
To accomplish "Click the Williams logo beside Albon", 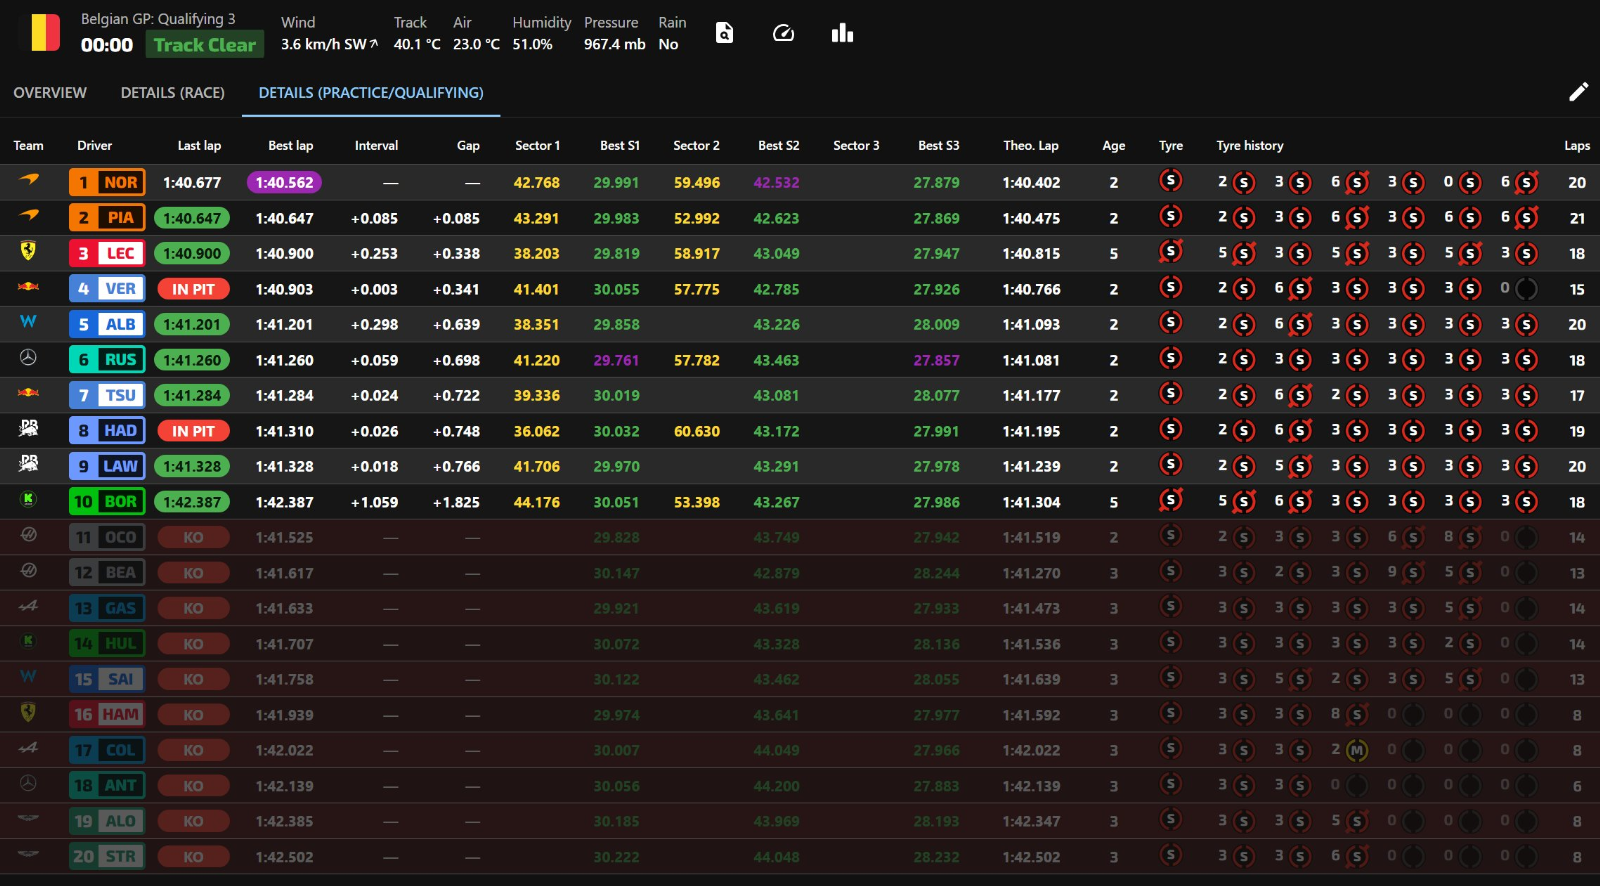I will [x=28, y=322].
